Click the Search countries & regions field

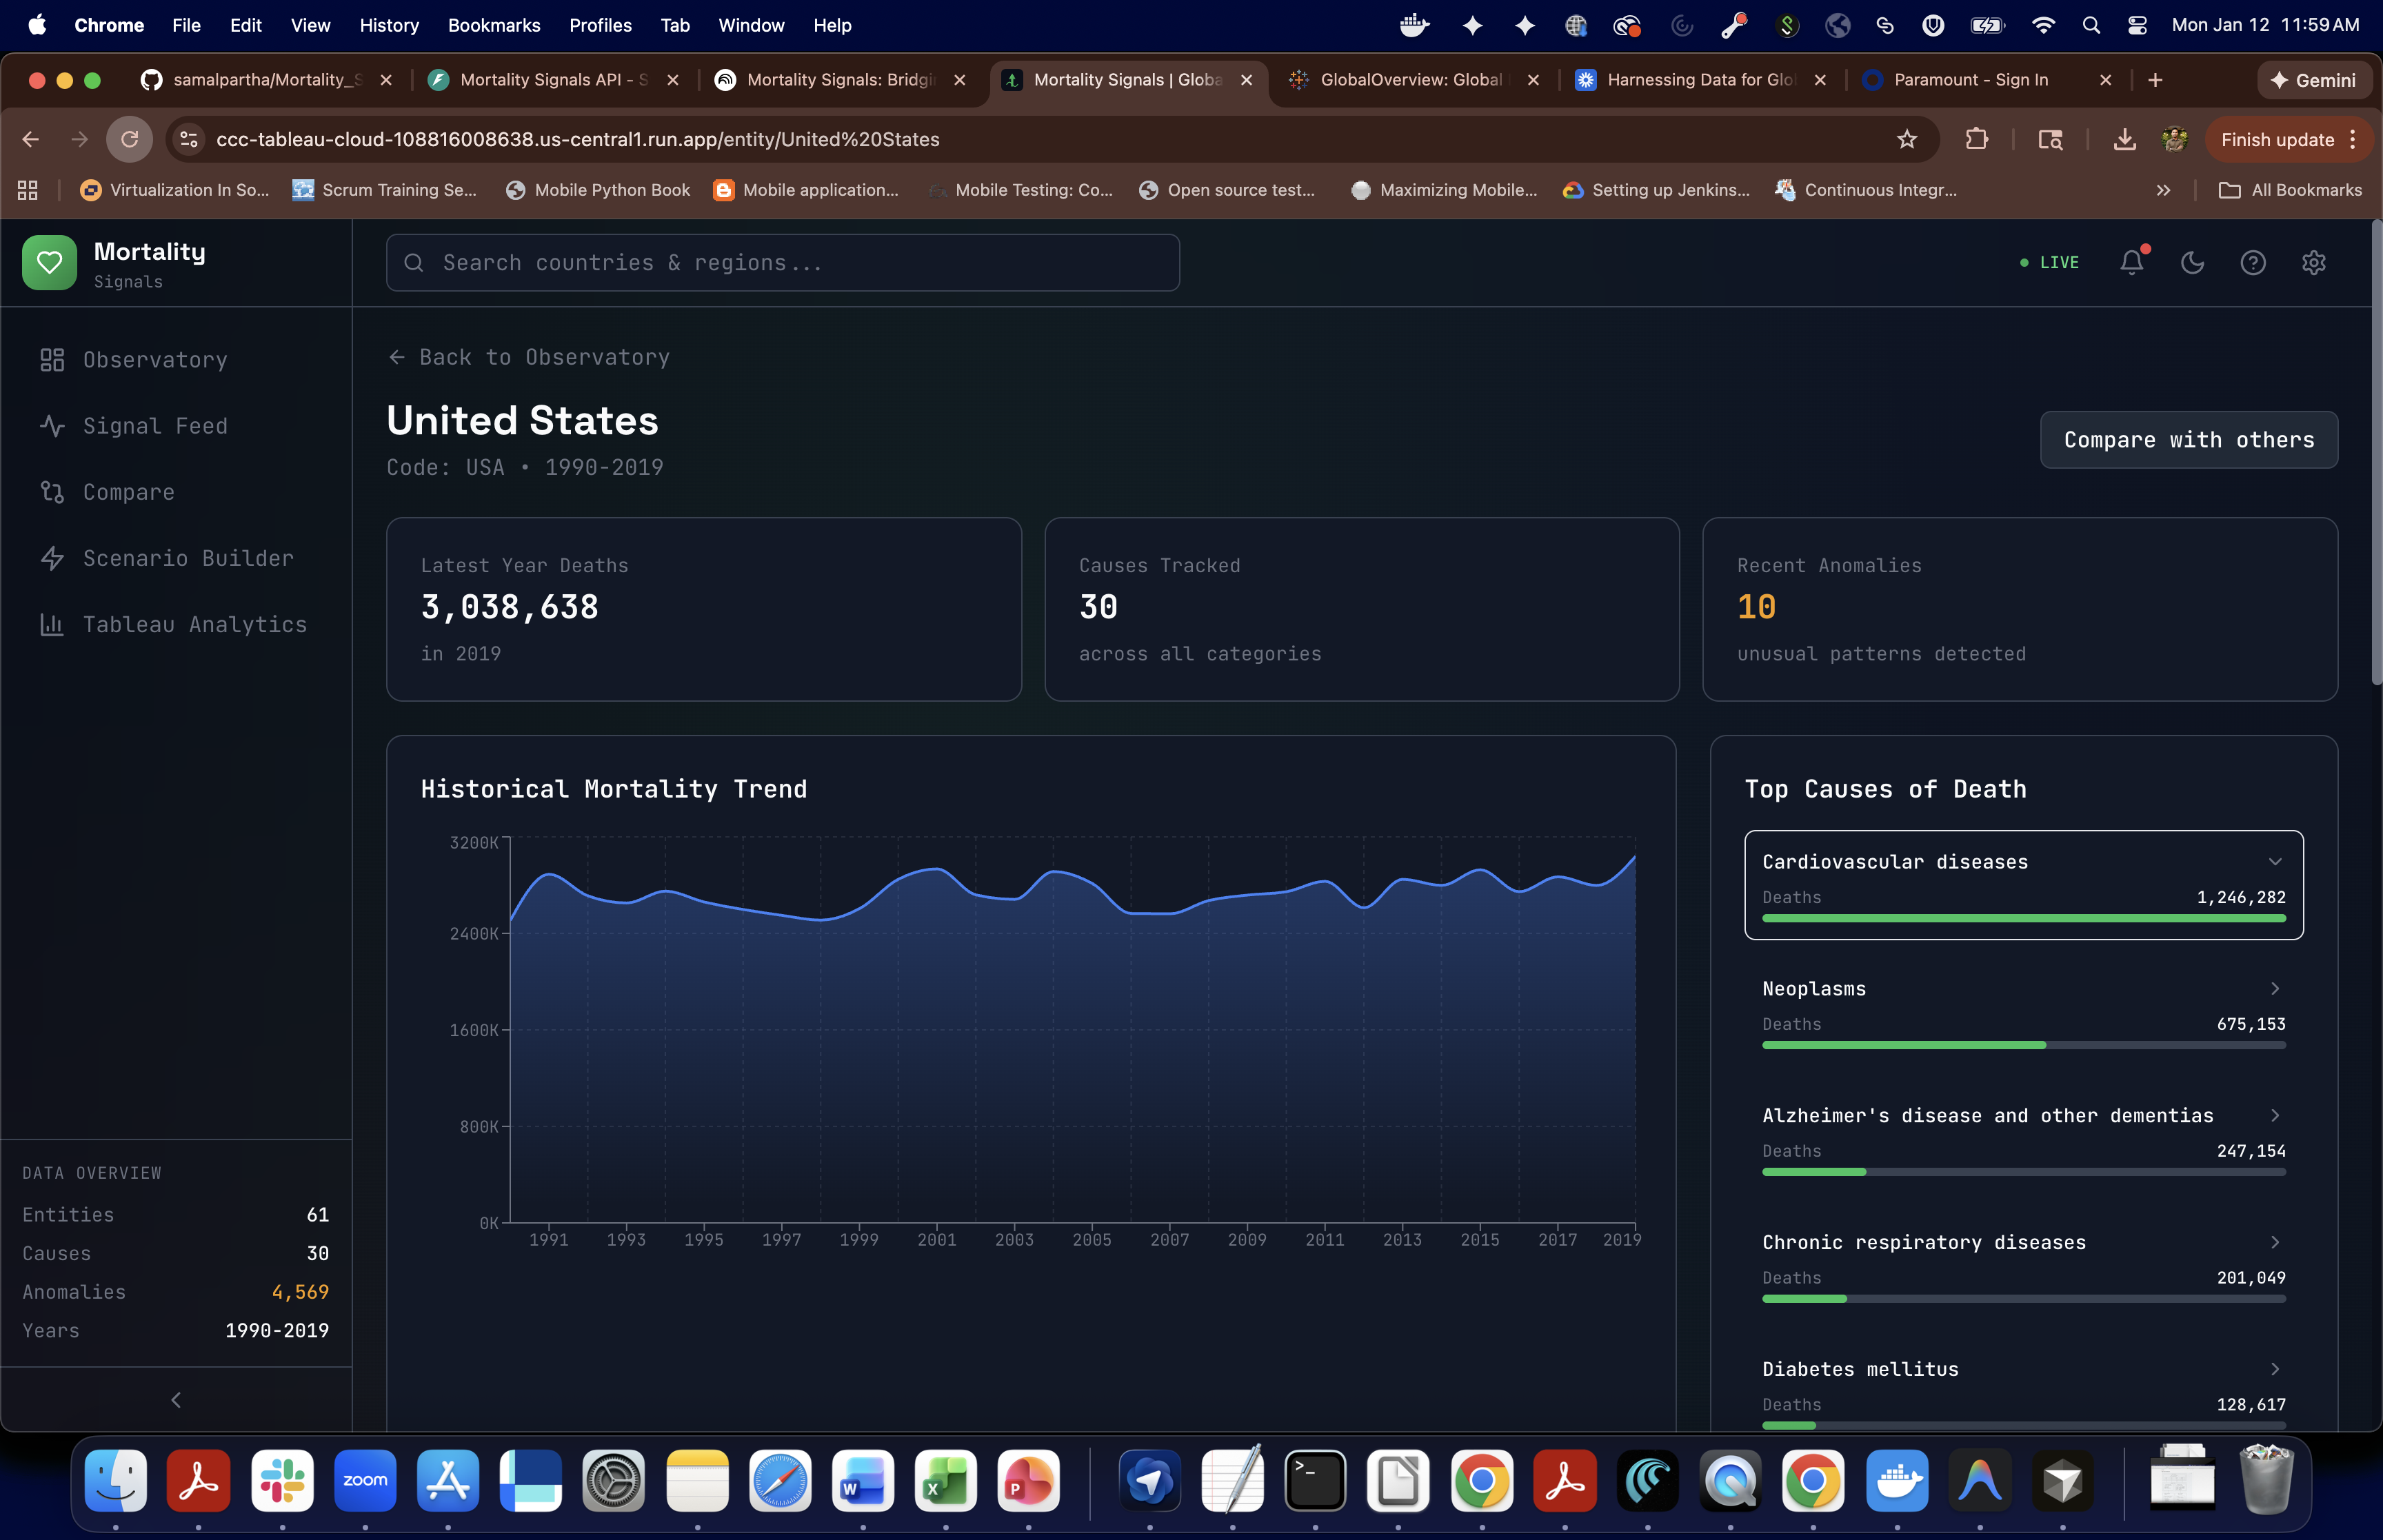click(782, 263)
